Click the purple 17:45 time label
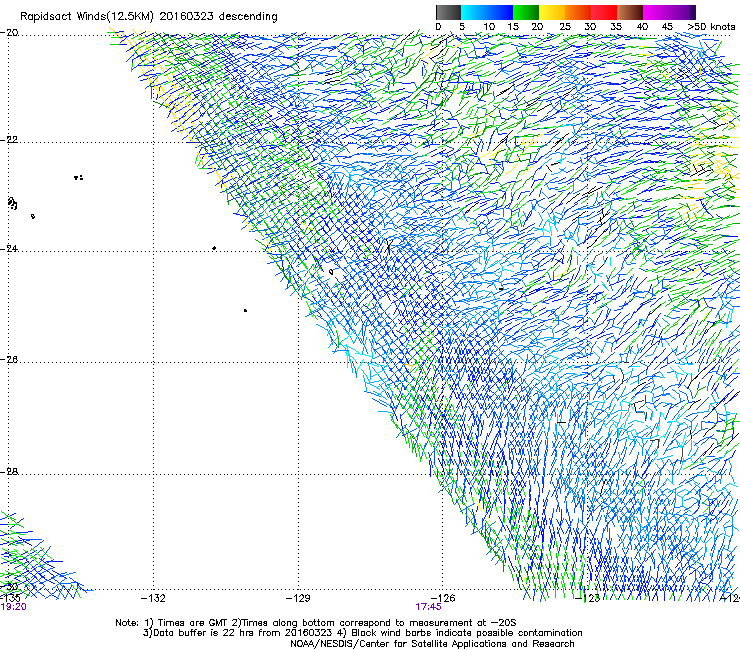Image resolution: width=740 pixels, height=650 pixels. point(429,607)
